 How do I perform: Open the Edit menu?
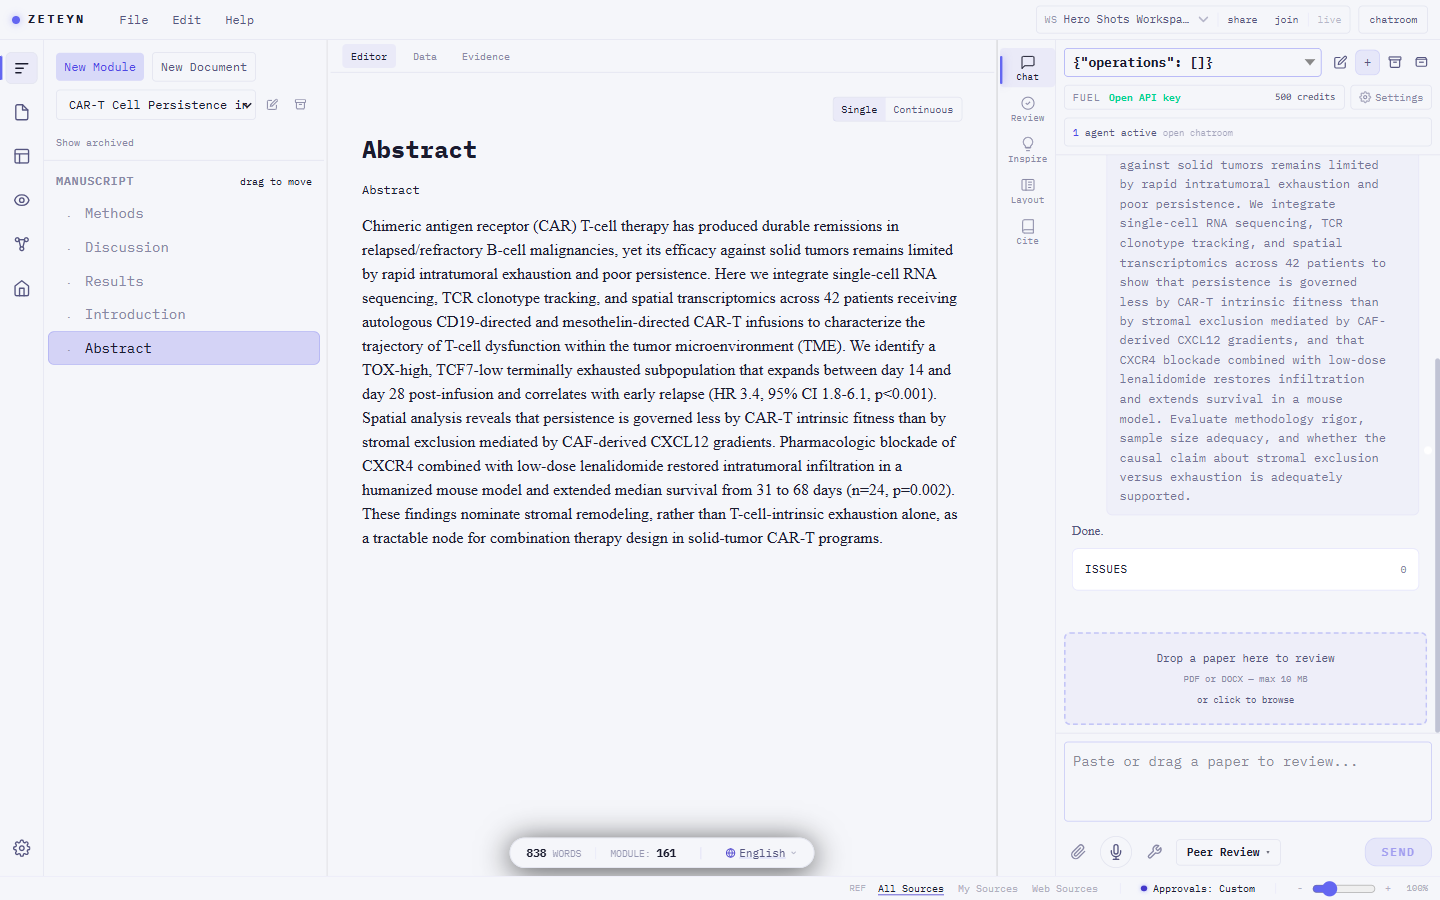pyautogui.click(x=186, y=20)
